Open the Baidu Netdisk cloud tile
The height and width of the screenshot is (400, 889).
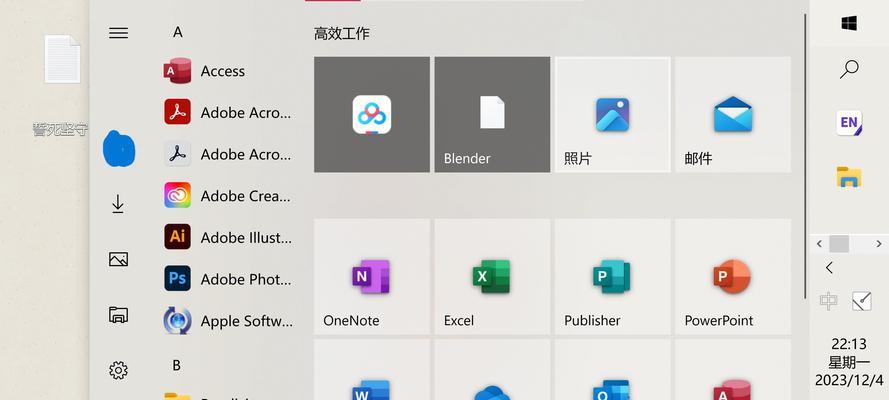click(x=372, y=114)
